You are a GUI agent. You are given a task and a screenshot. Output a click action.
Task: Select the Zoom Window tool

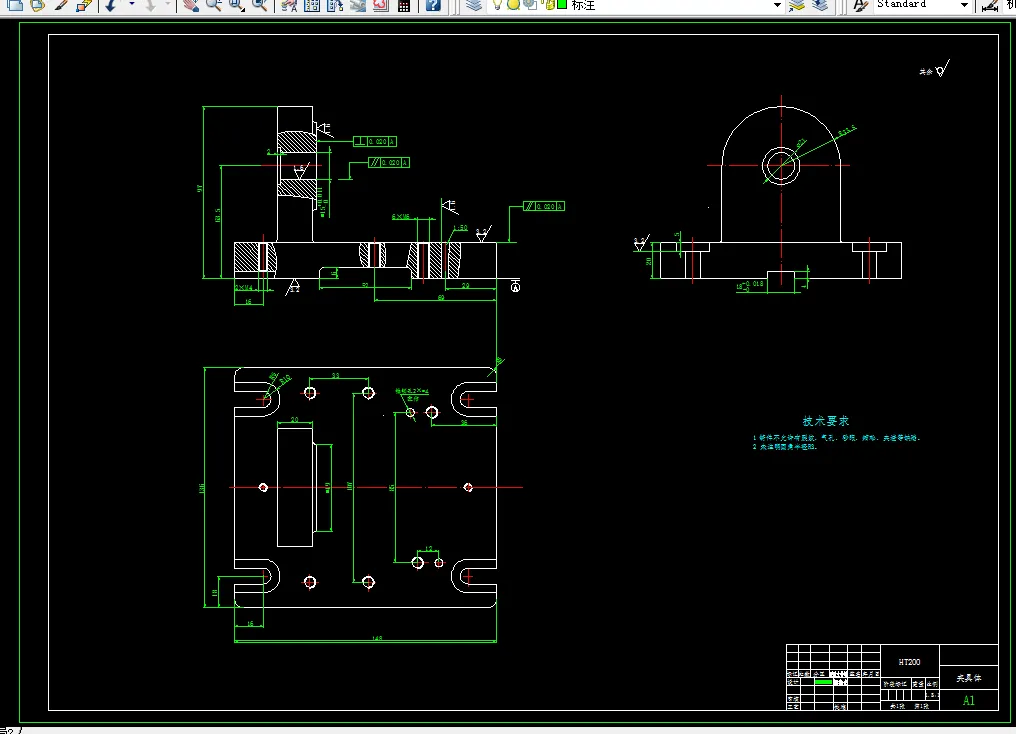pos(237,5)
